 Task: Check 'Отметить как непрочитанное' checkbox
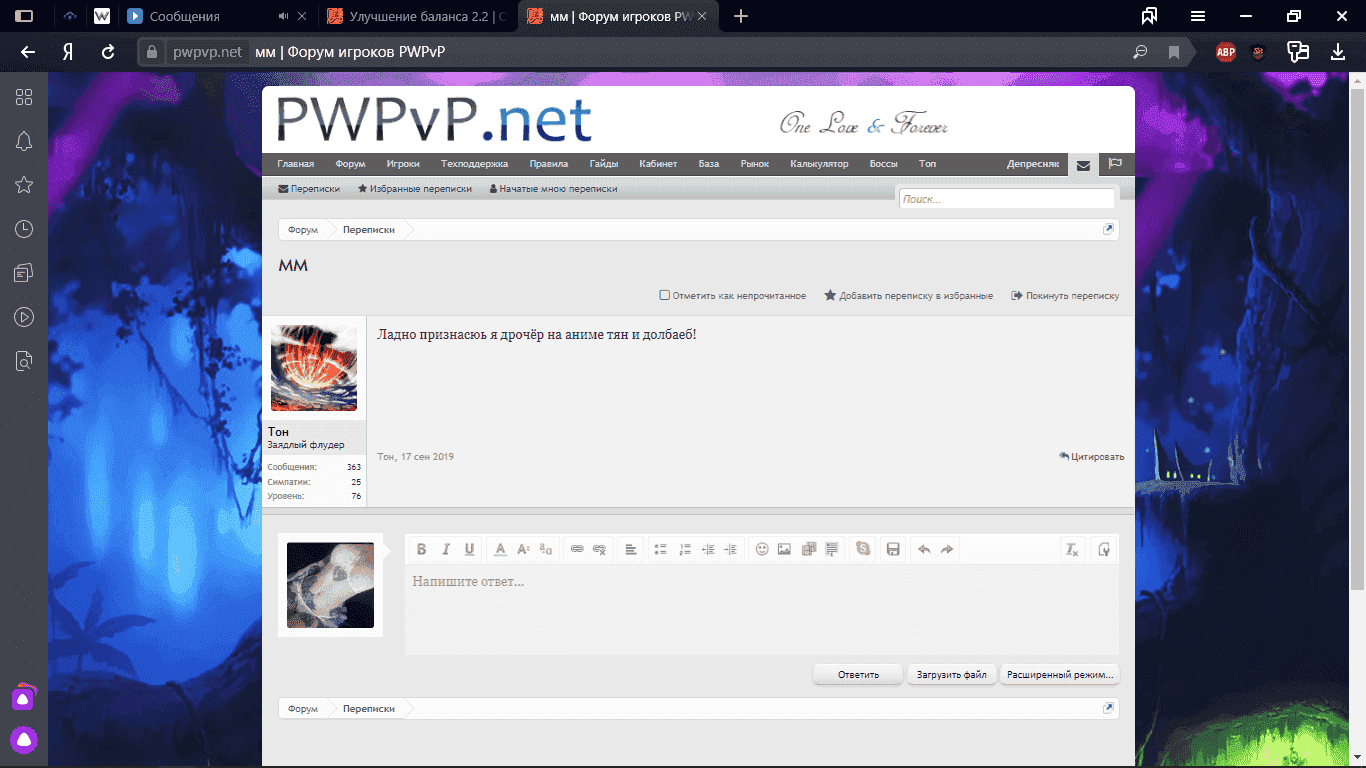pyautogui.click(x=665, y=296)
